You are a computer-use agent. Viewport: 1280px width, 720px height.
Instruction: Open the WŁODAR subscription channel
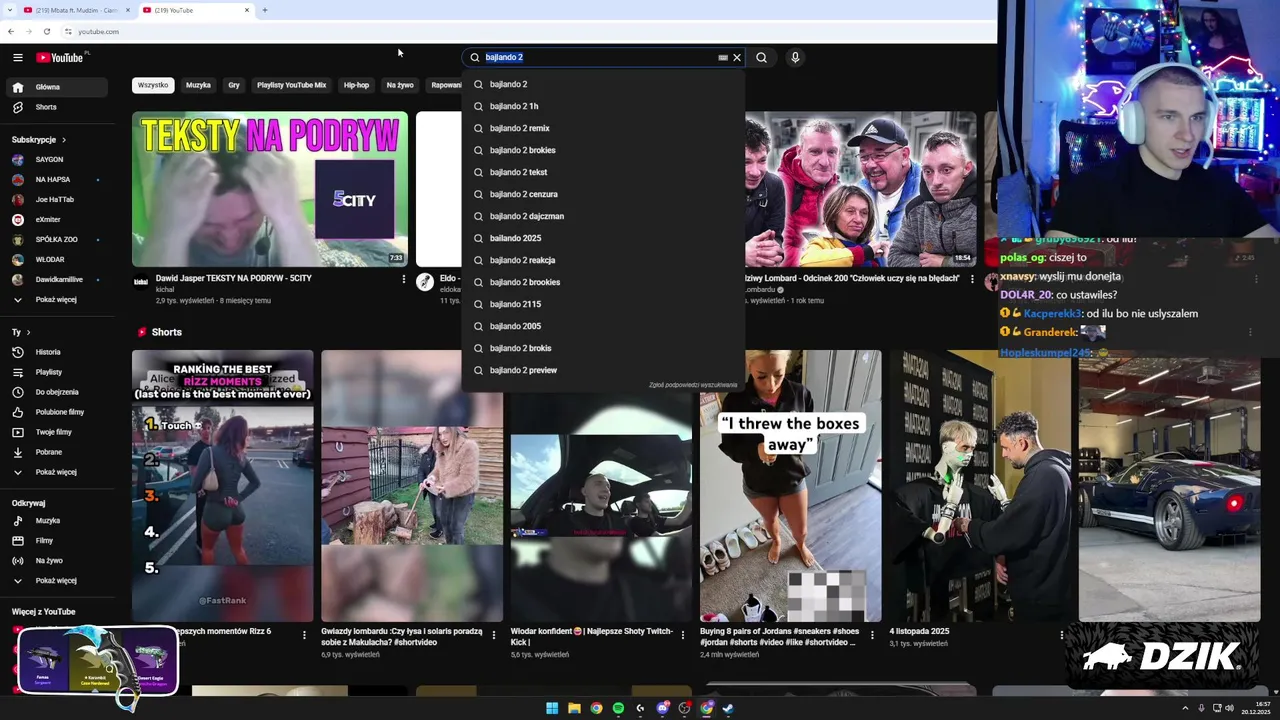click(58, 260)
